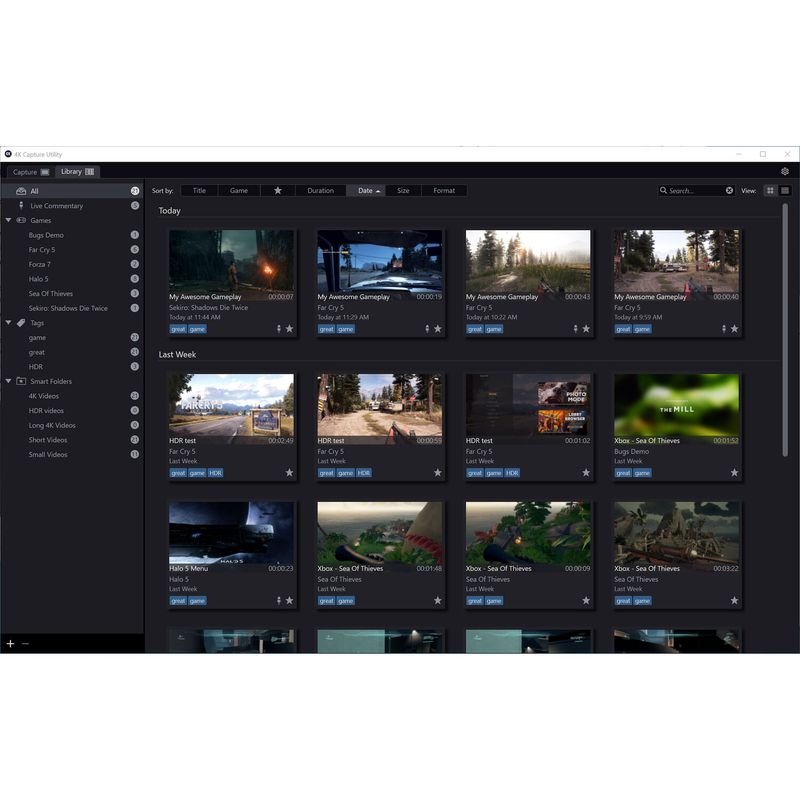Favorite the 11:29 AM Far Cry 5 clip
Image resolution: width=800 pixels, height=800 pixels.
438,329
